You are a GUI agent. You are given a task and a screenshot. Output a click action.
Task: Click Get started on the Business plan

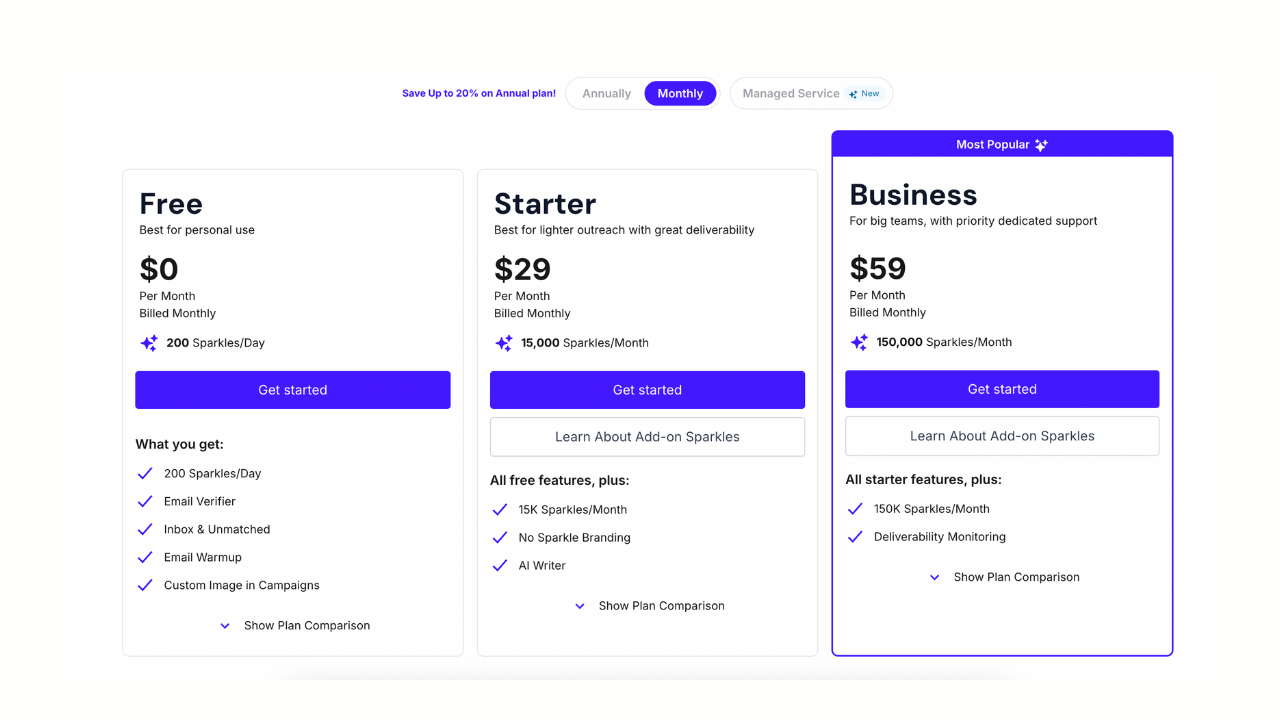click(1002, 389)
